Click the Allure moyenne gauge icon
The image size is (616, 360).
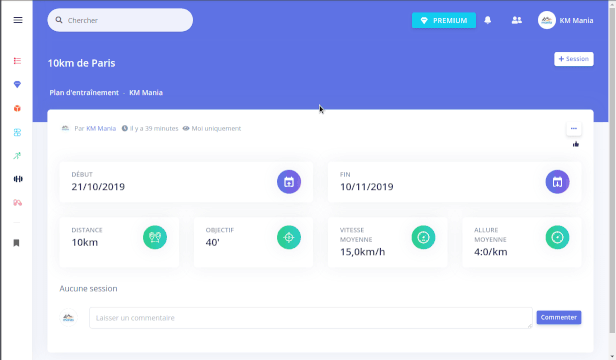[x=557, y=237]
